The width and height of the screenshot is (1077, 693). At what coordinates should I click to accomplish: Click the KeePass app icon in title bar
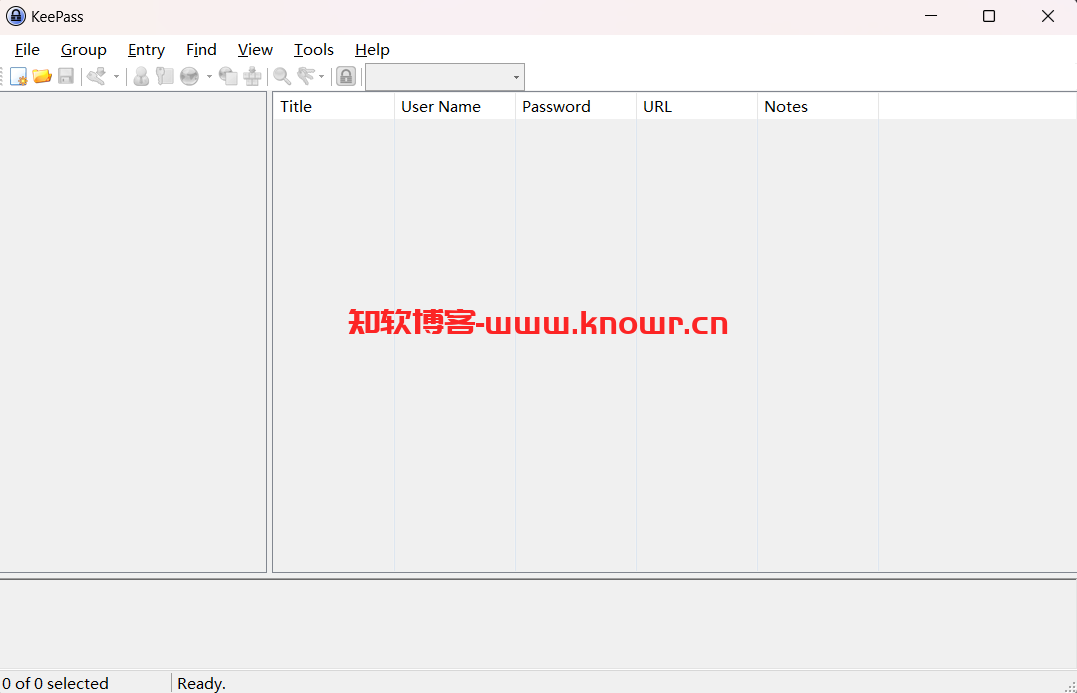pyautogui.click(x=15, y=16)
